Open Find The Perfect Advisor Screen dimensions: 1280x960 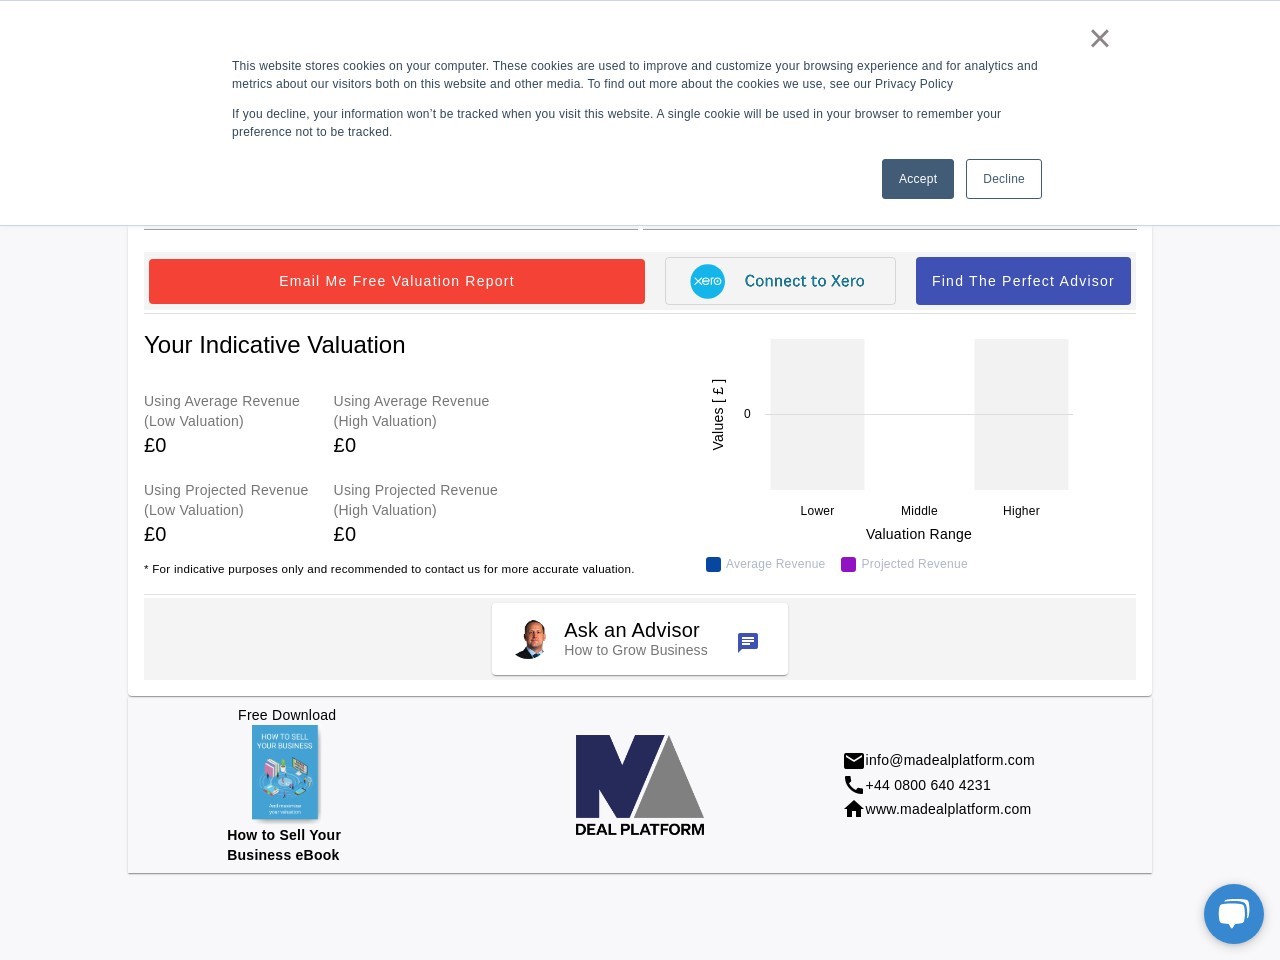click(x=1023, y=281)
